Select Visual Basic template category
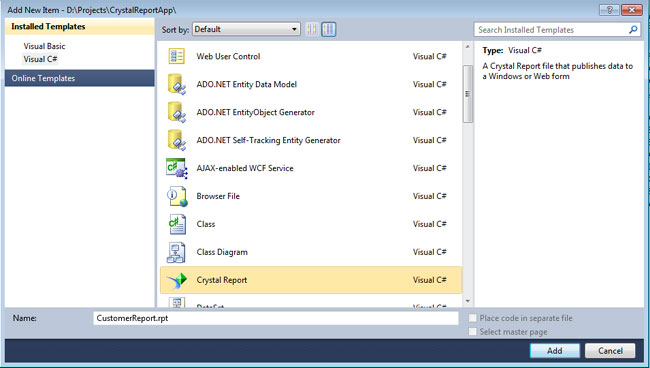Screen dimensions: 650x368 click(x=44, y=46)
